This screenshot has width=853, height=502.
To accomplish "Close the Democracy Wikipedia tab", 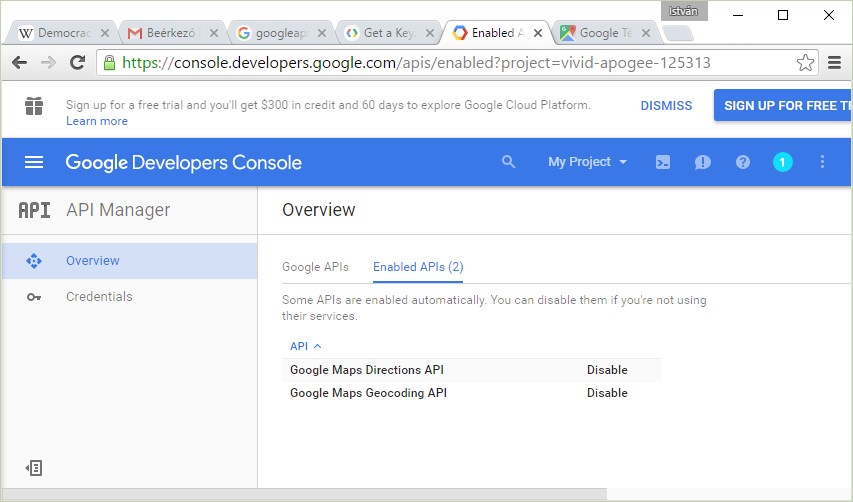I will (105, 33).
